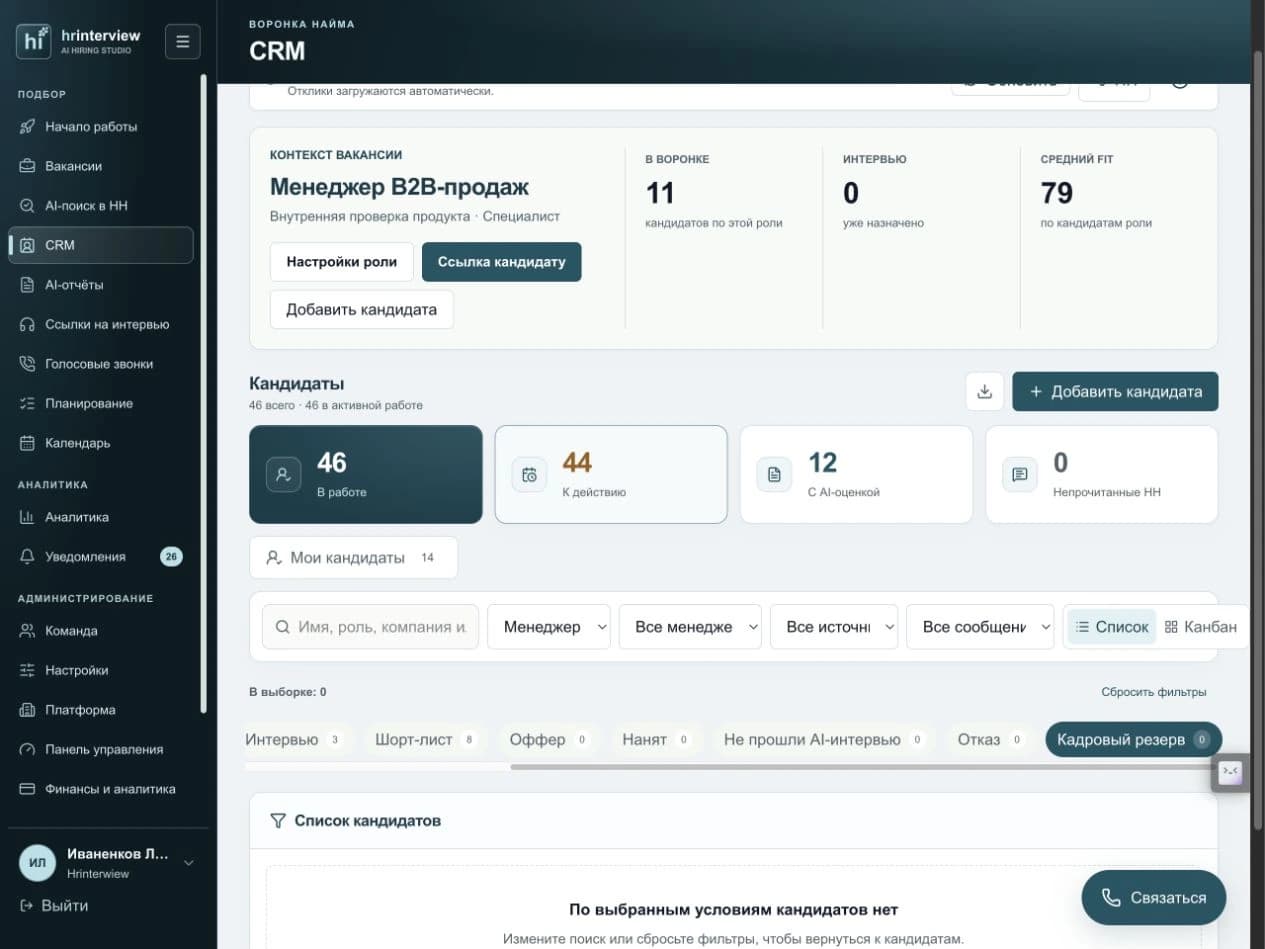Click the Настройки роли button
The width and height of the screenshot is (1265, 949).
tap(342, 262)
